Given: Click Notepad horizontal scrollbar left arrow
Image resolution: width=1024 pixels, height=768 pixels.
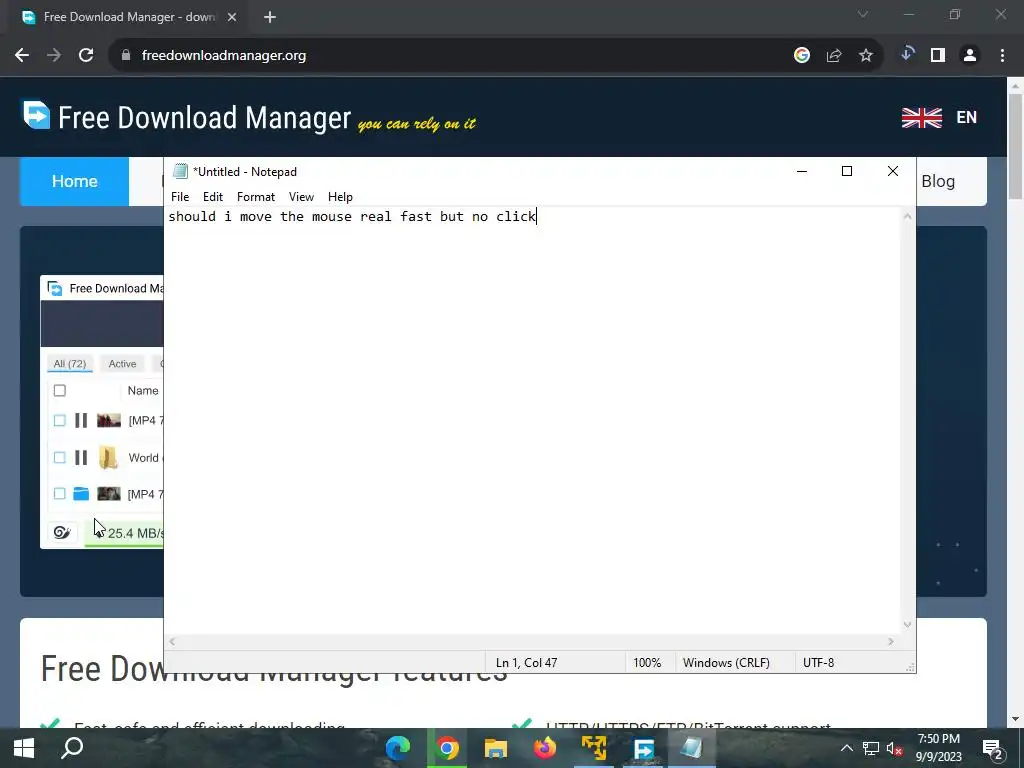Looking at the screenshot, I should pyautogui.click(x=172, y=642).
